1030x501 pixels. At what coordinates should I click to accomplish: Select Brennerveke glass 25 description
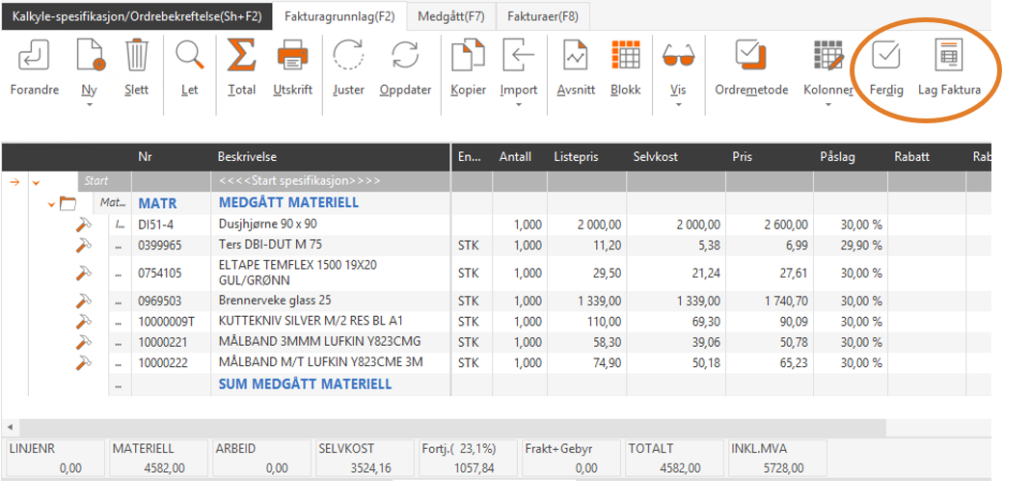click(x=275, y=301)
